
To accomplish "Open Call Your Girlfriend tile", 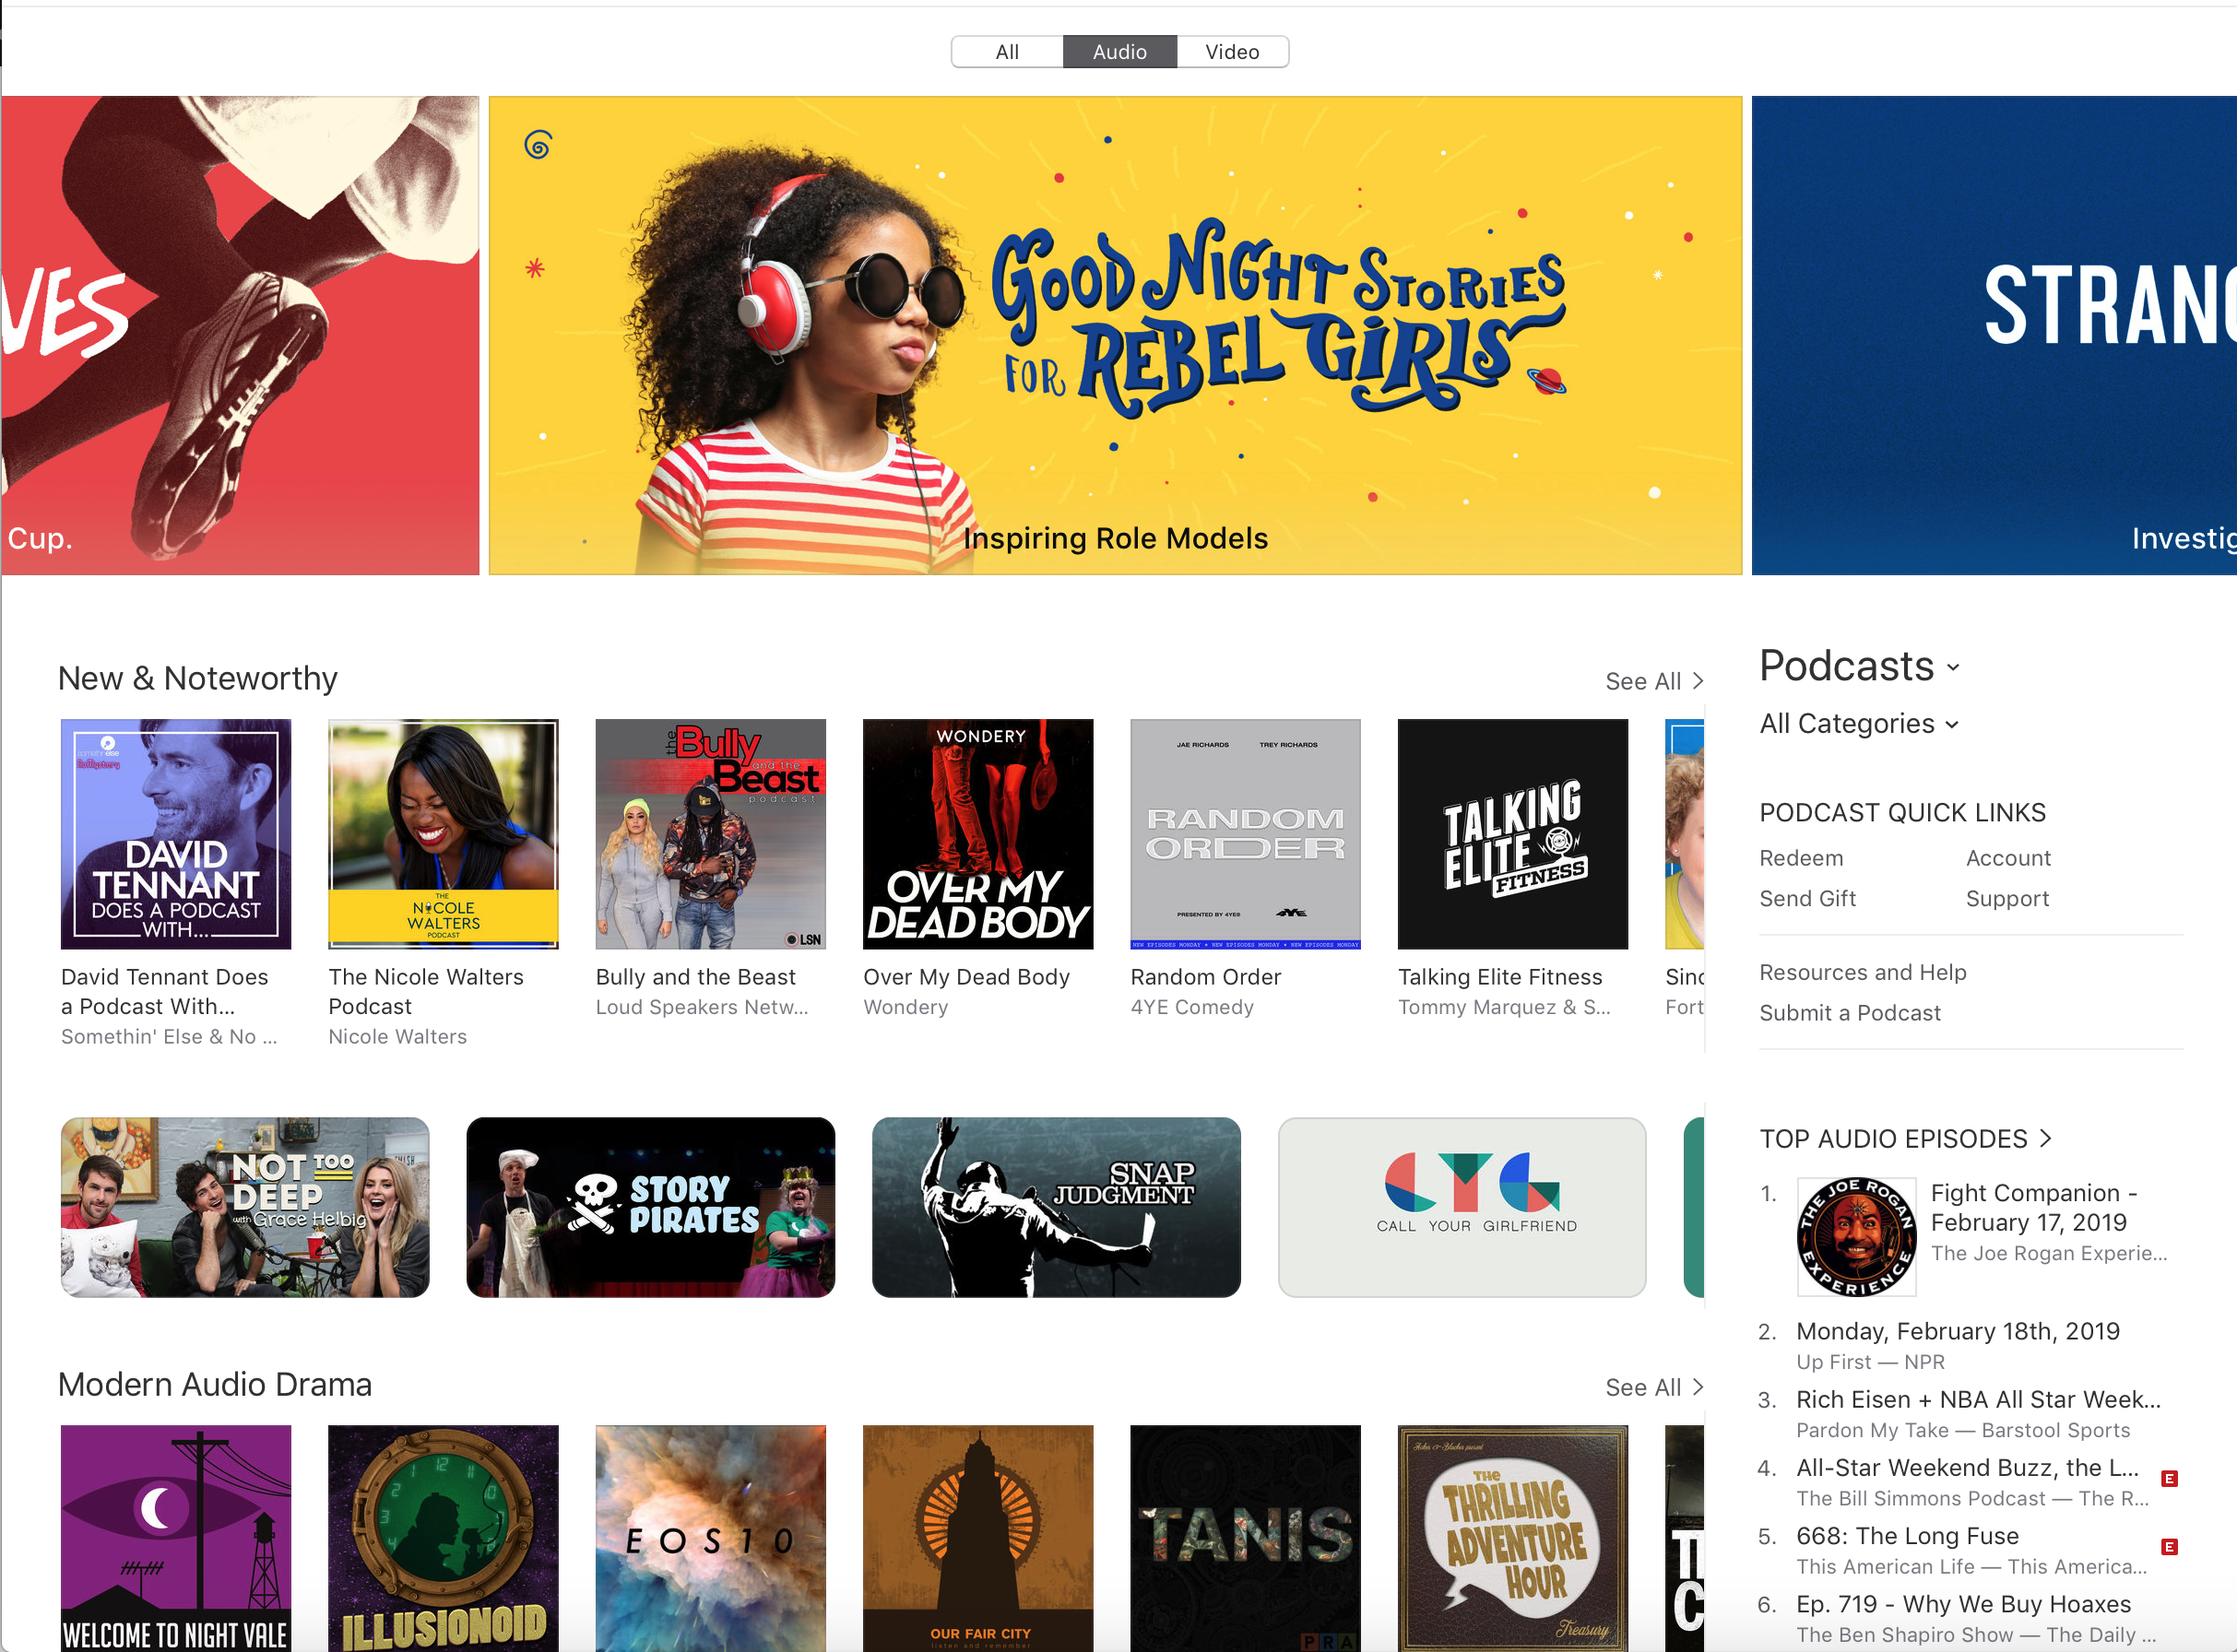I will (1462, 1207).
